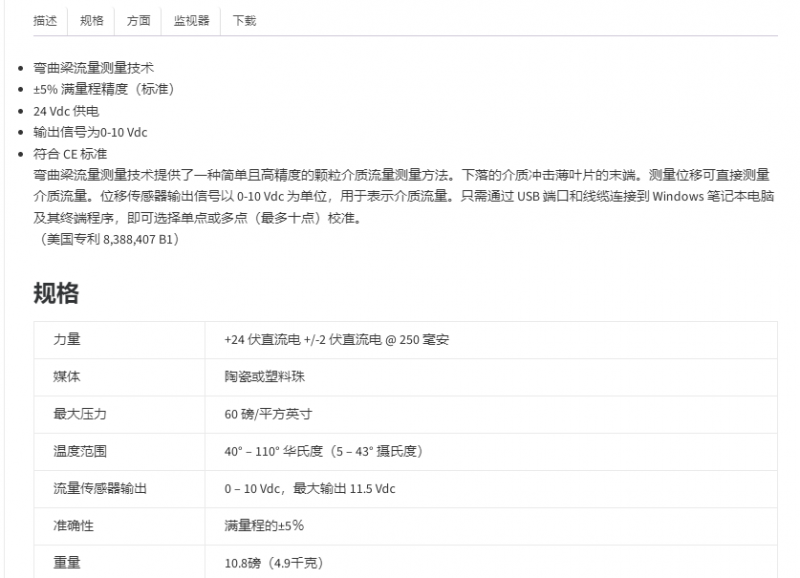
Task: Click the 输出信号为0-10 Vdc bullet item
Action: pos(90,132)
